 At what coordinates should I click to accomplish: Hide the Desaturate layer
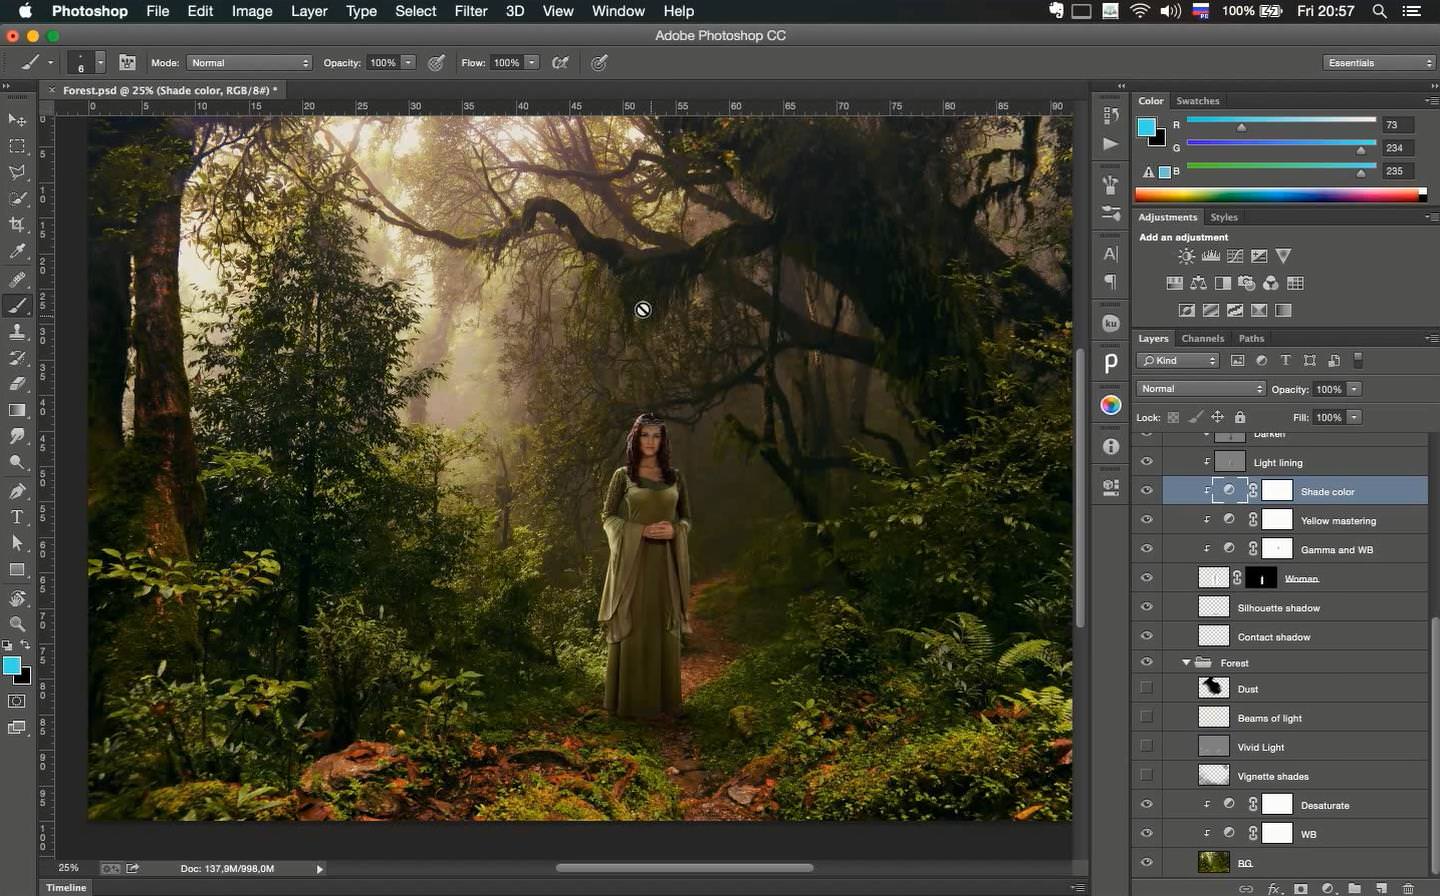point(1147,804)
